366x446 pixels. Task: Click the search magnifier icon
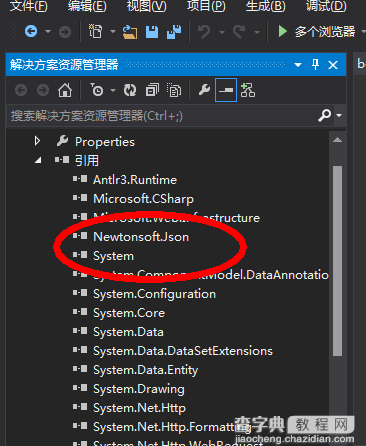(x=324, y=115)
